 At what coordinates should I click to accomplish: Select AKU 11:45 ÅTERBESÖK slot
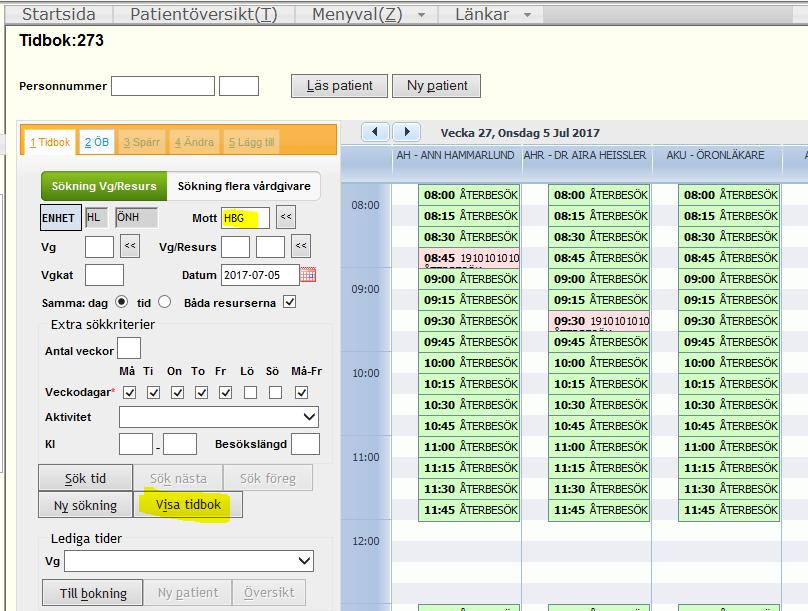point(729,510)
